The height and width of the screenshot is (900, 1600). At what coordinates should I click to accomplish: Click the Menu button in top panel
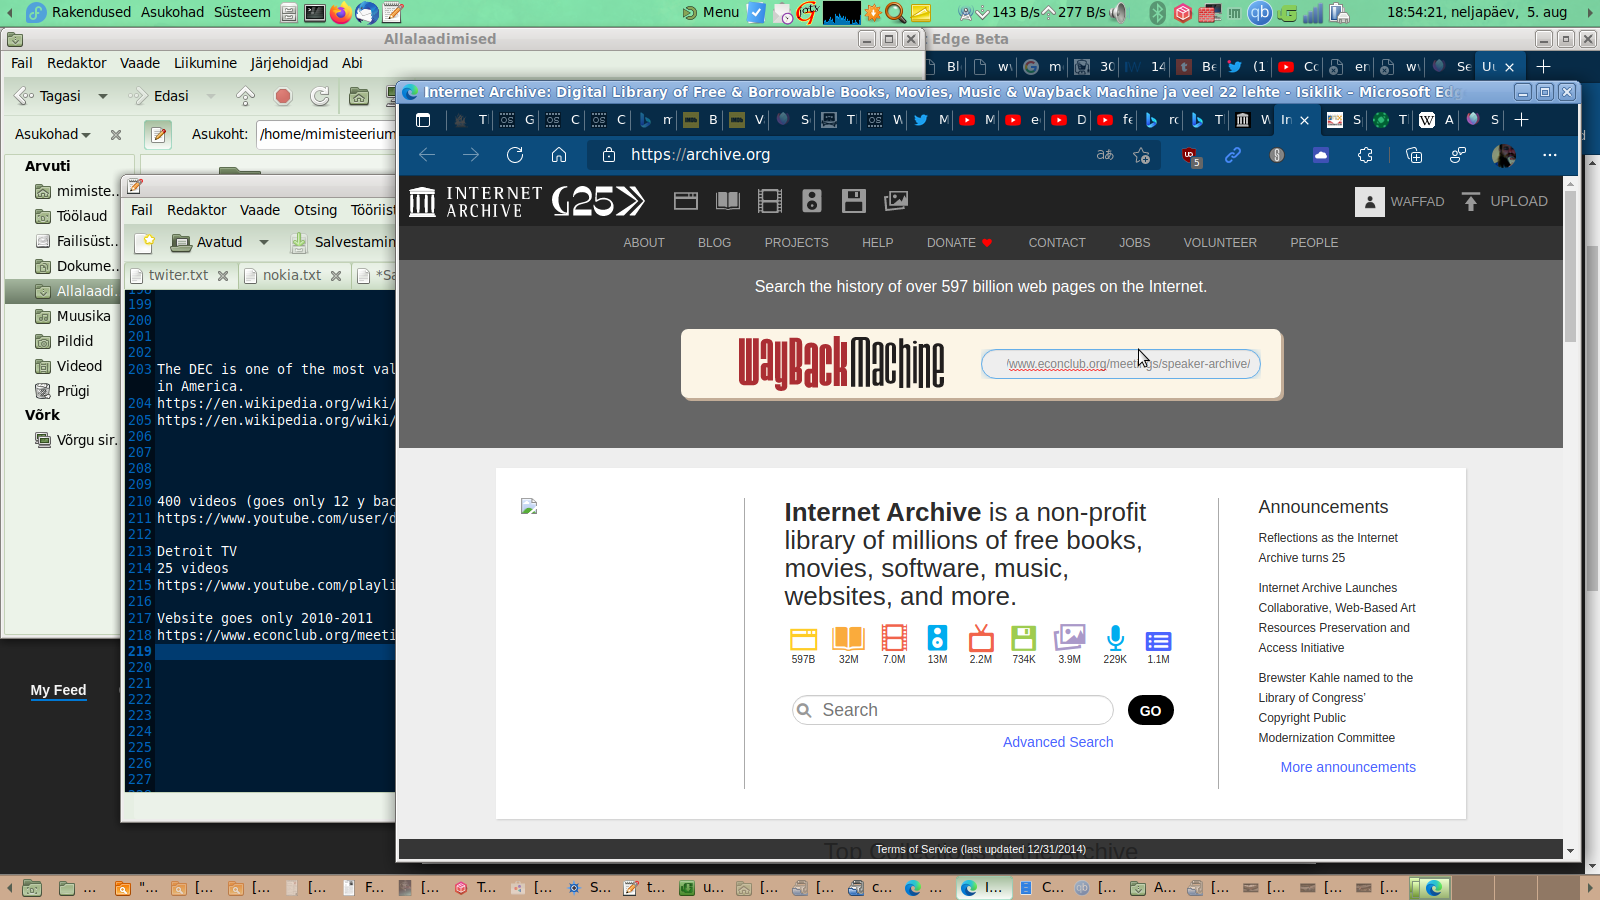pyautogui.click(x=711, y=12)
